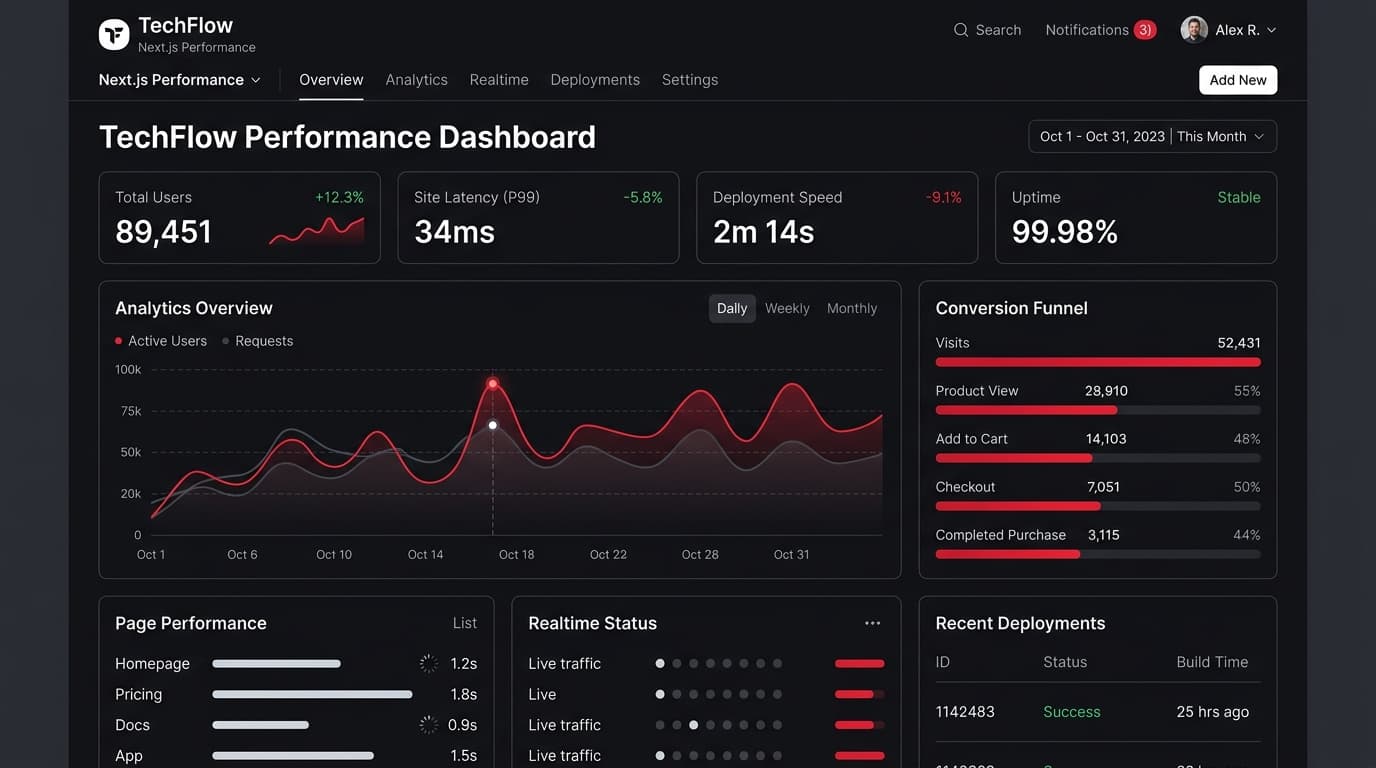Click the Checkout funnel progress bar
This screenshot has width=1376, height=768.
[x=1098, y=506]
